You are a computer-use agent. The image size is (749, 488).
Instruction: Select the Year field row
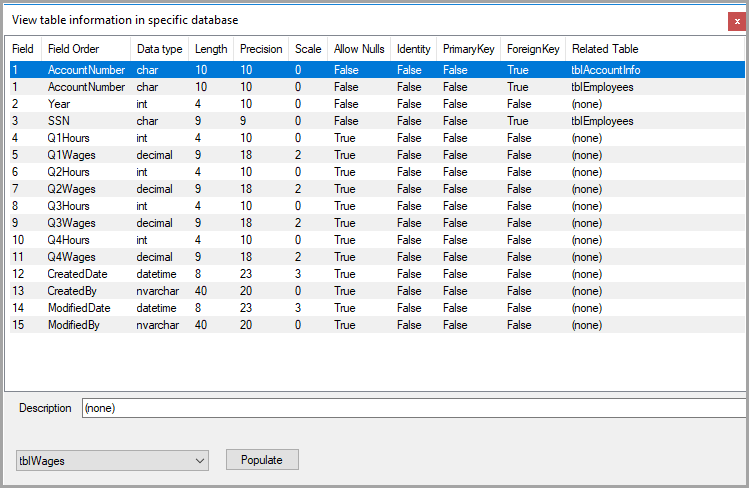pos(377,104)
